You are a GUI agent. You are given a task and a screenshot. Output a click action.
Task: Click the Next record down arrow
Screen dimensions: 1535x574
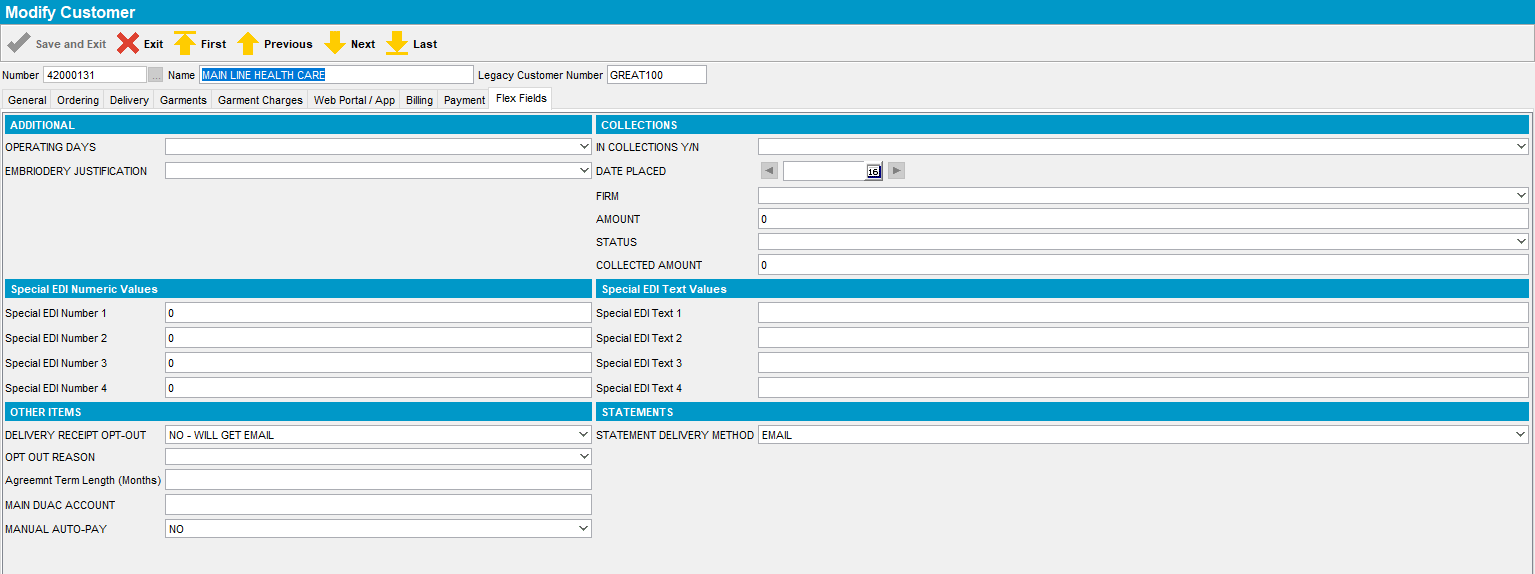coord(335,44)
